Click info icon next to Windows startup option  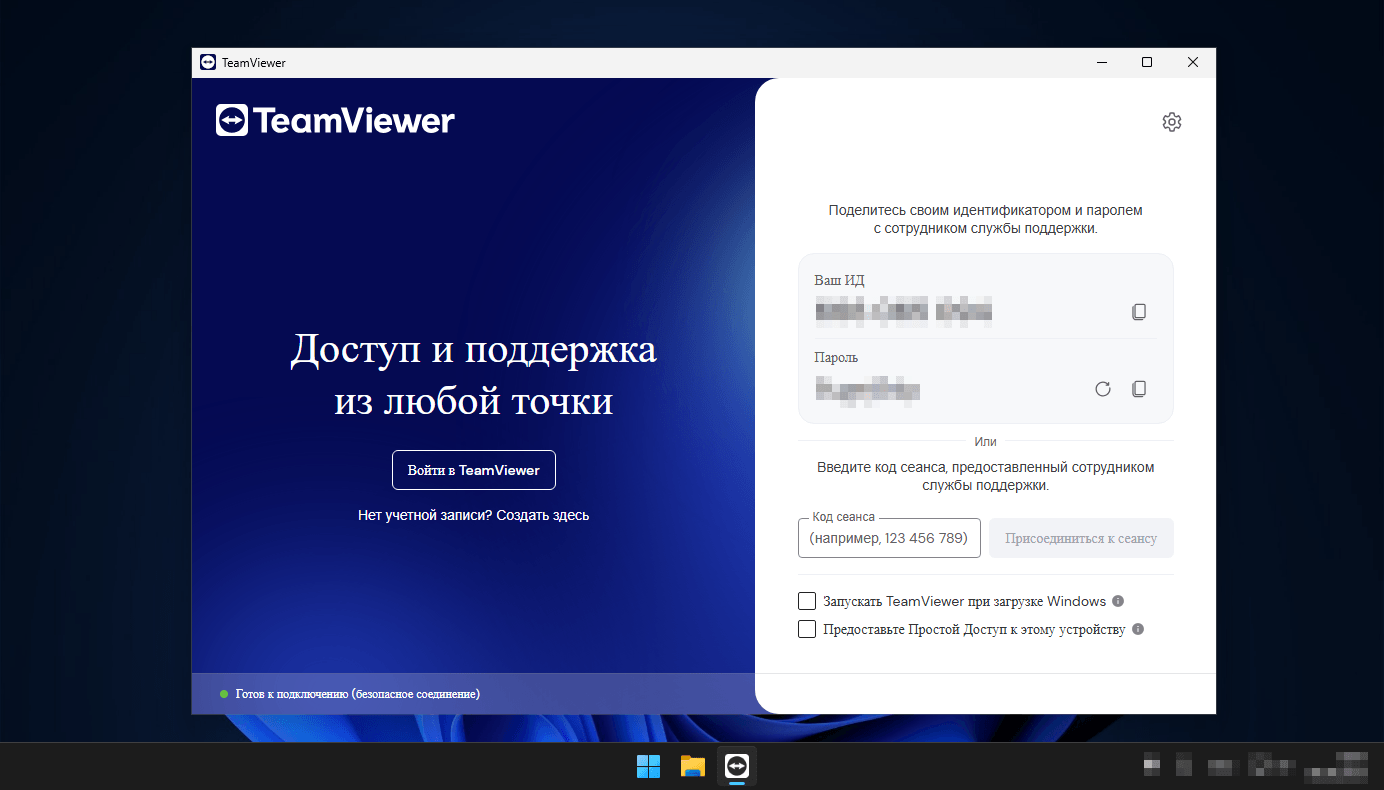tap(1118, 601)
